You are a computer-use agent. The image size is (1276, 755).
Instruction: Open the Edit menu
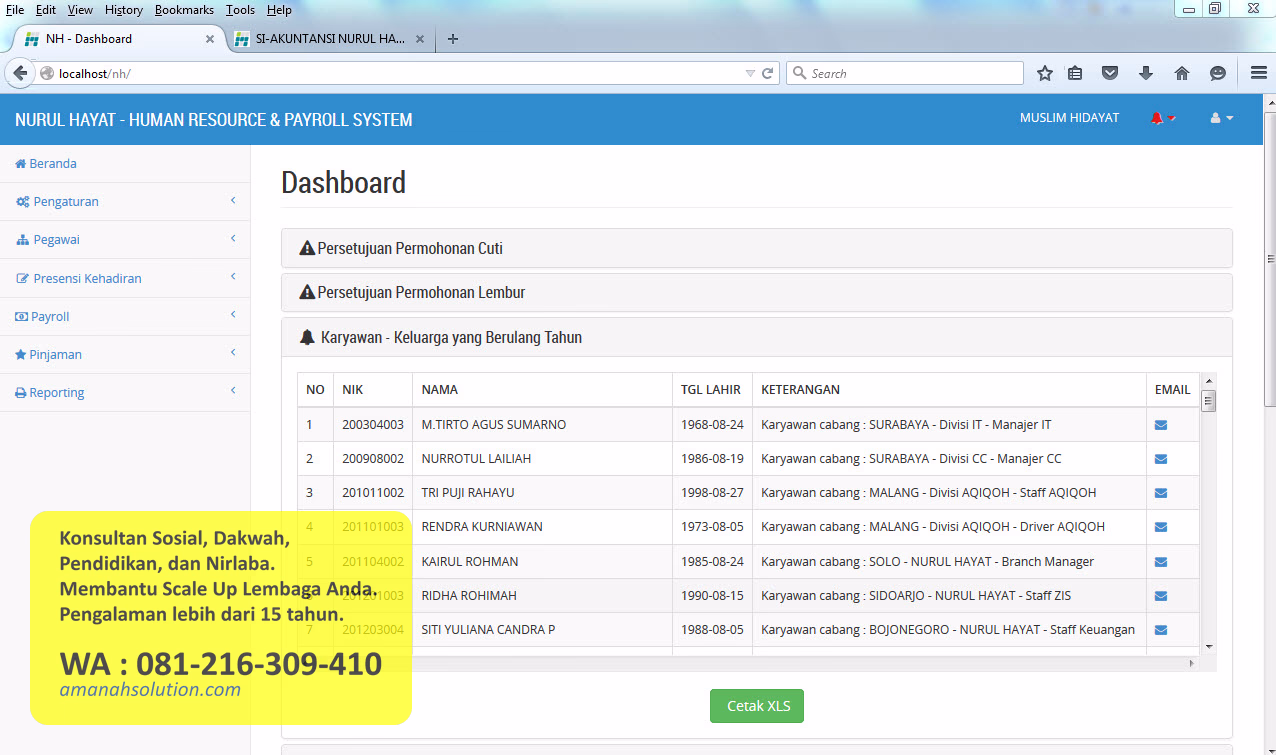pos(46,10)
